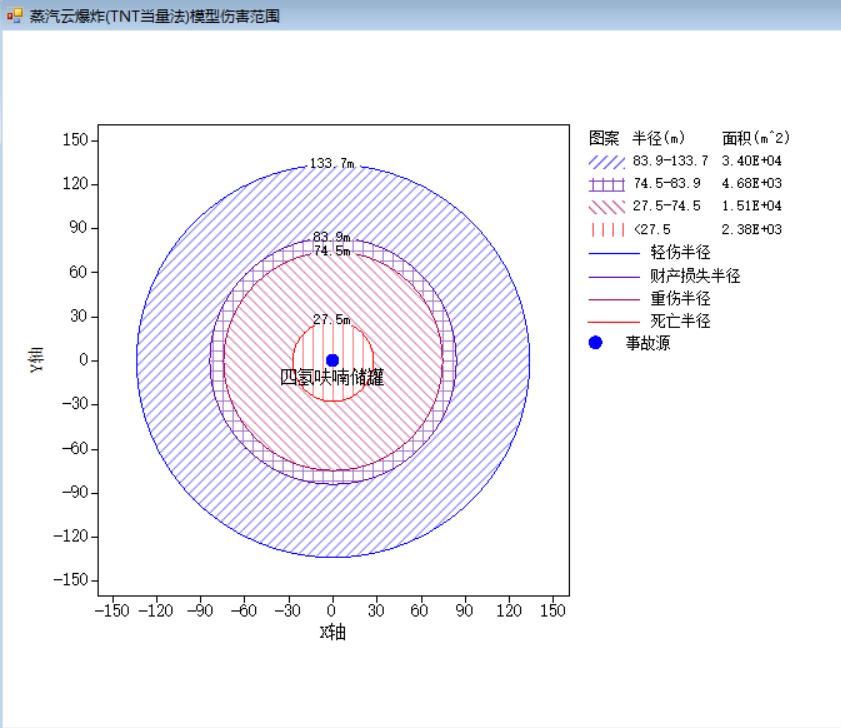The width and height of the screenshot is (841, 728).
Task: Click the Y轴 axis title
Action: 37,359
